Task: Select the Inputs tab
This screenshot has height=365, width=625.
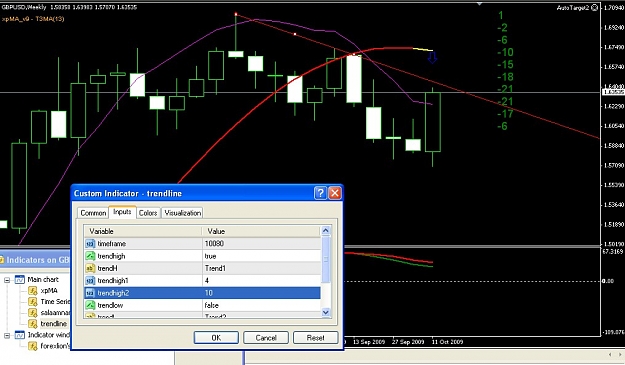Action: [x=122, y=212]
